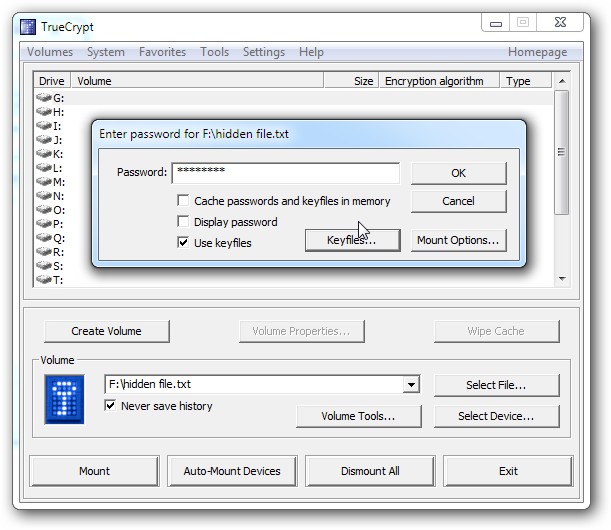Open the Favorites menu

pos(162,52)
